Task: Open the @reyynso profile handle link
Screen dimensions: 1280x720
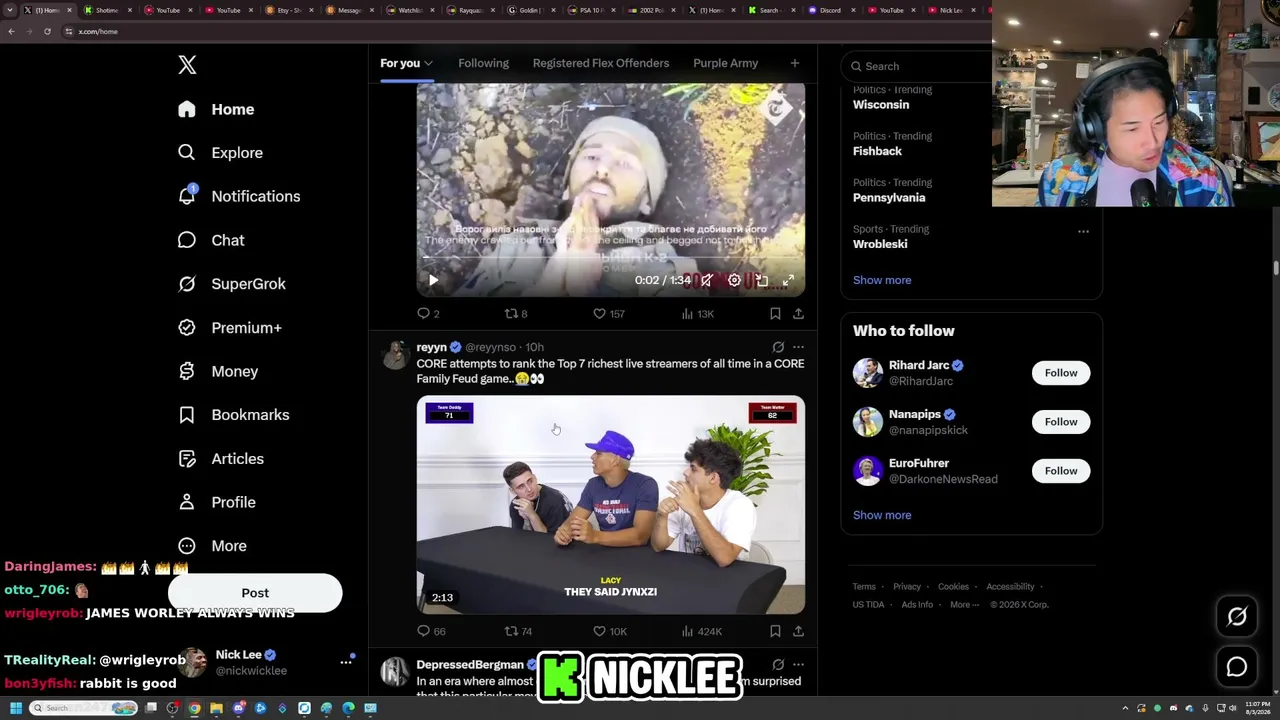Action: click(x=490, y=347)
